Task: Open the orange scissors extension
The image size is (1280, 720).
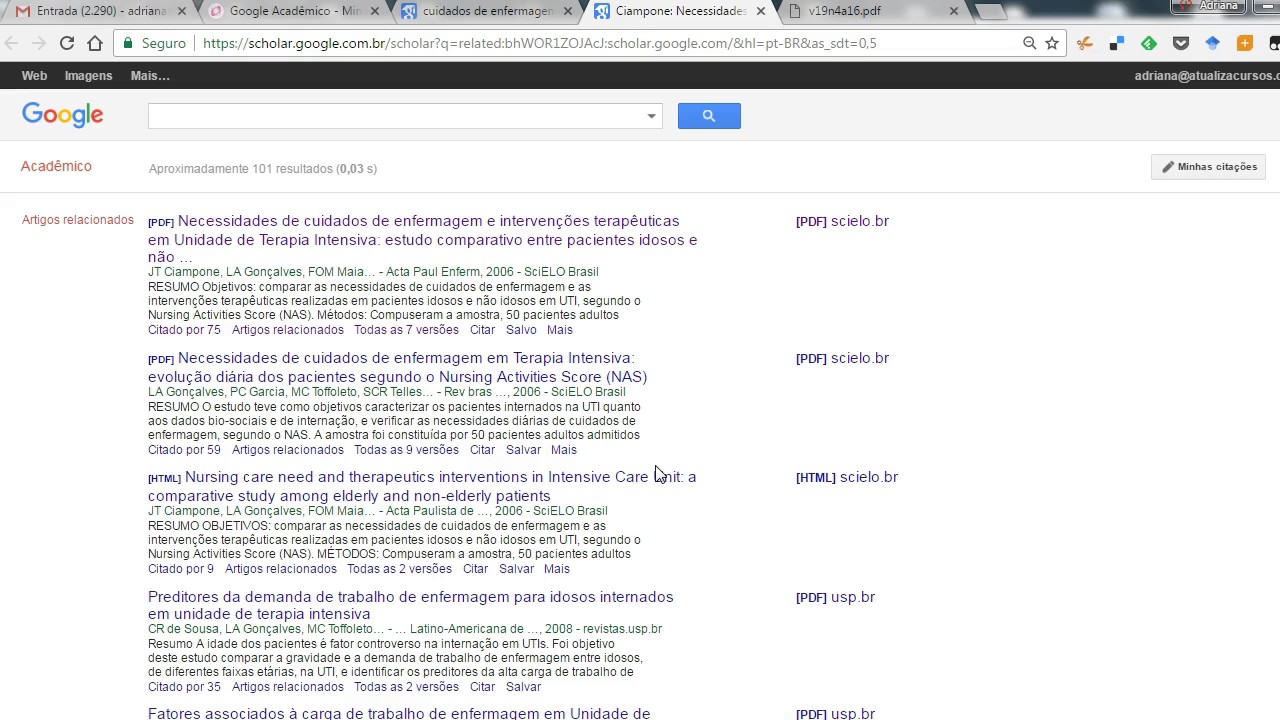Action: point(1085,43)
